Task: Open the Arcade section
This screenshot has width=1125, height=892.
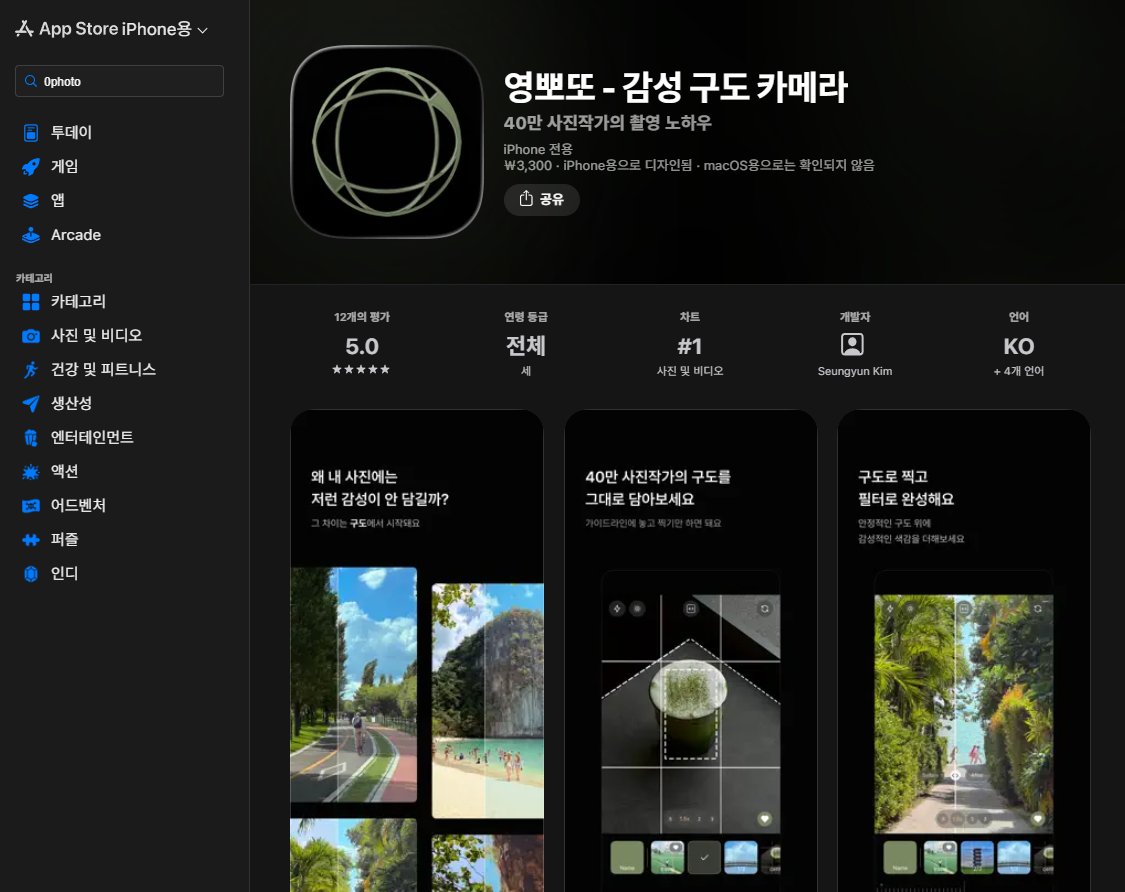Action: tap(76, 235)
